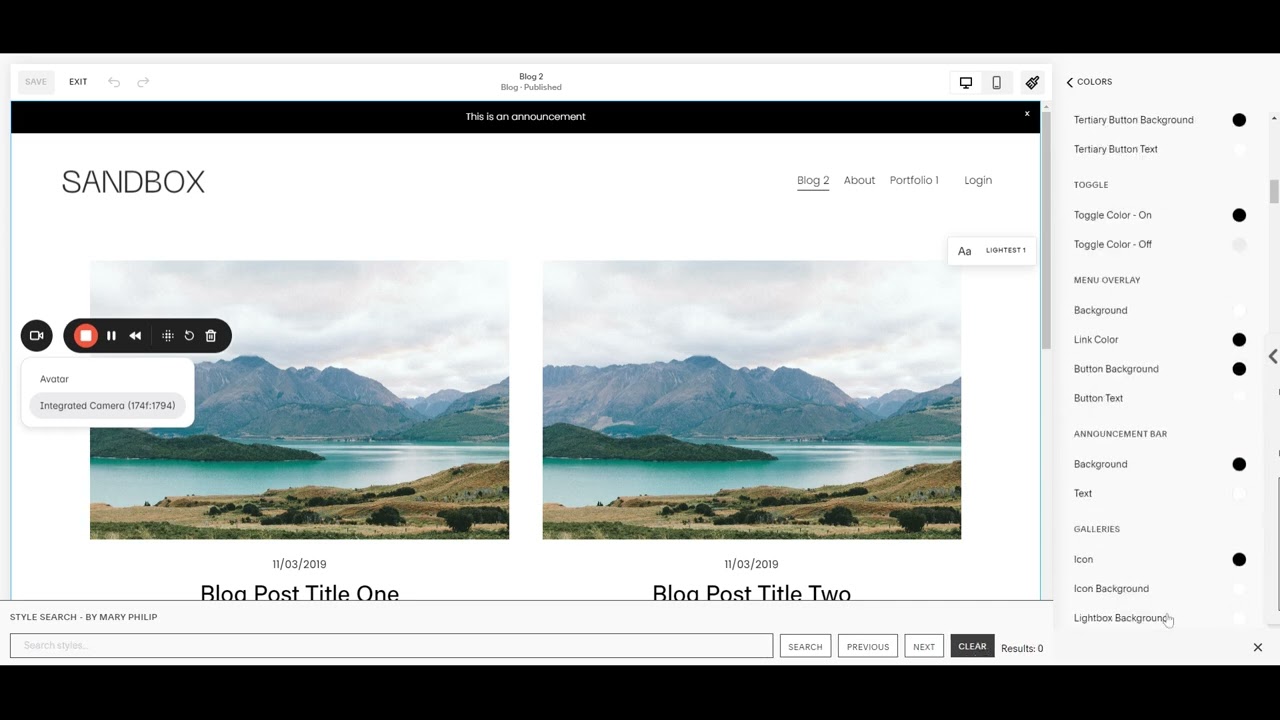The width and height of the screenshot is (1280, 720).
Task: Toggle the webcam camera button
Action: (x=36, y=336)
